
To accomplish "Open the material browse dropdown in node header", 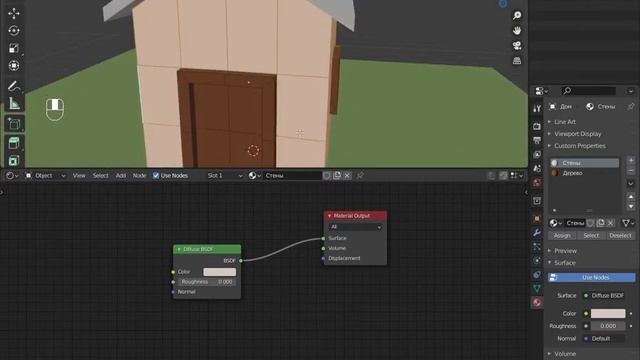I will pos(255,176).
